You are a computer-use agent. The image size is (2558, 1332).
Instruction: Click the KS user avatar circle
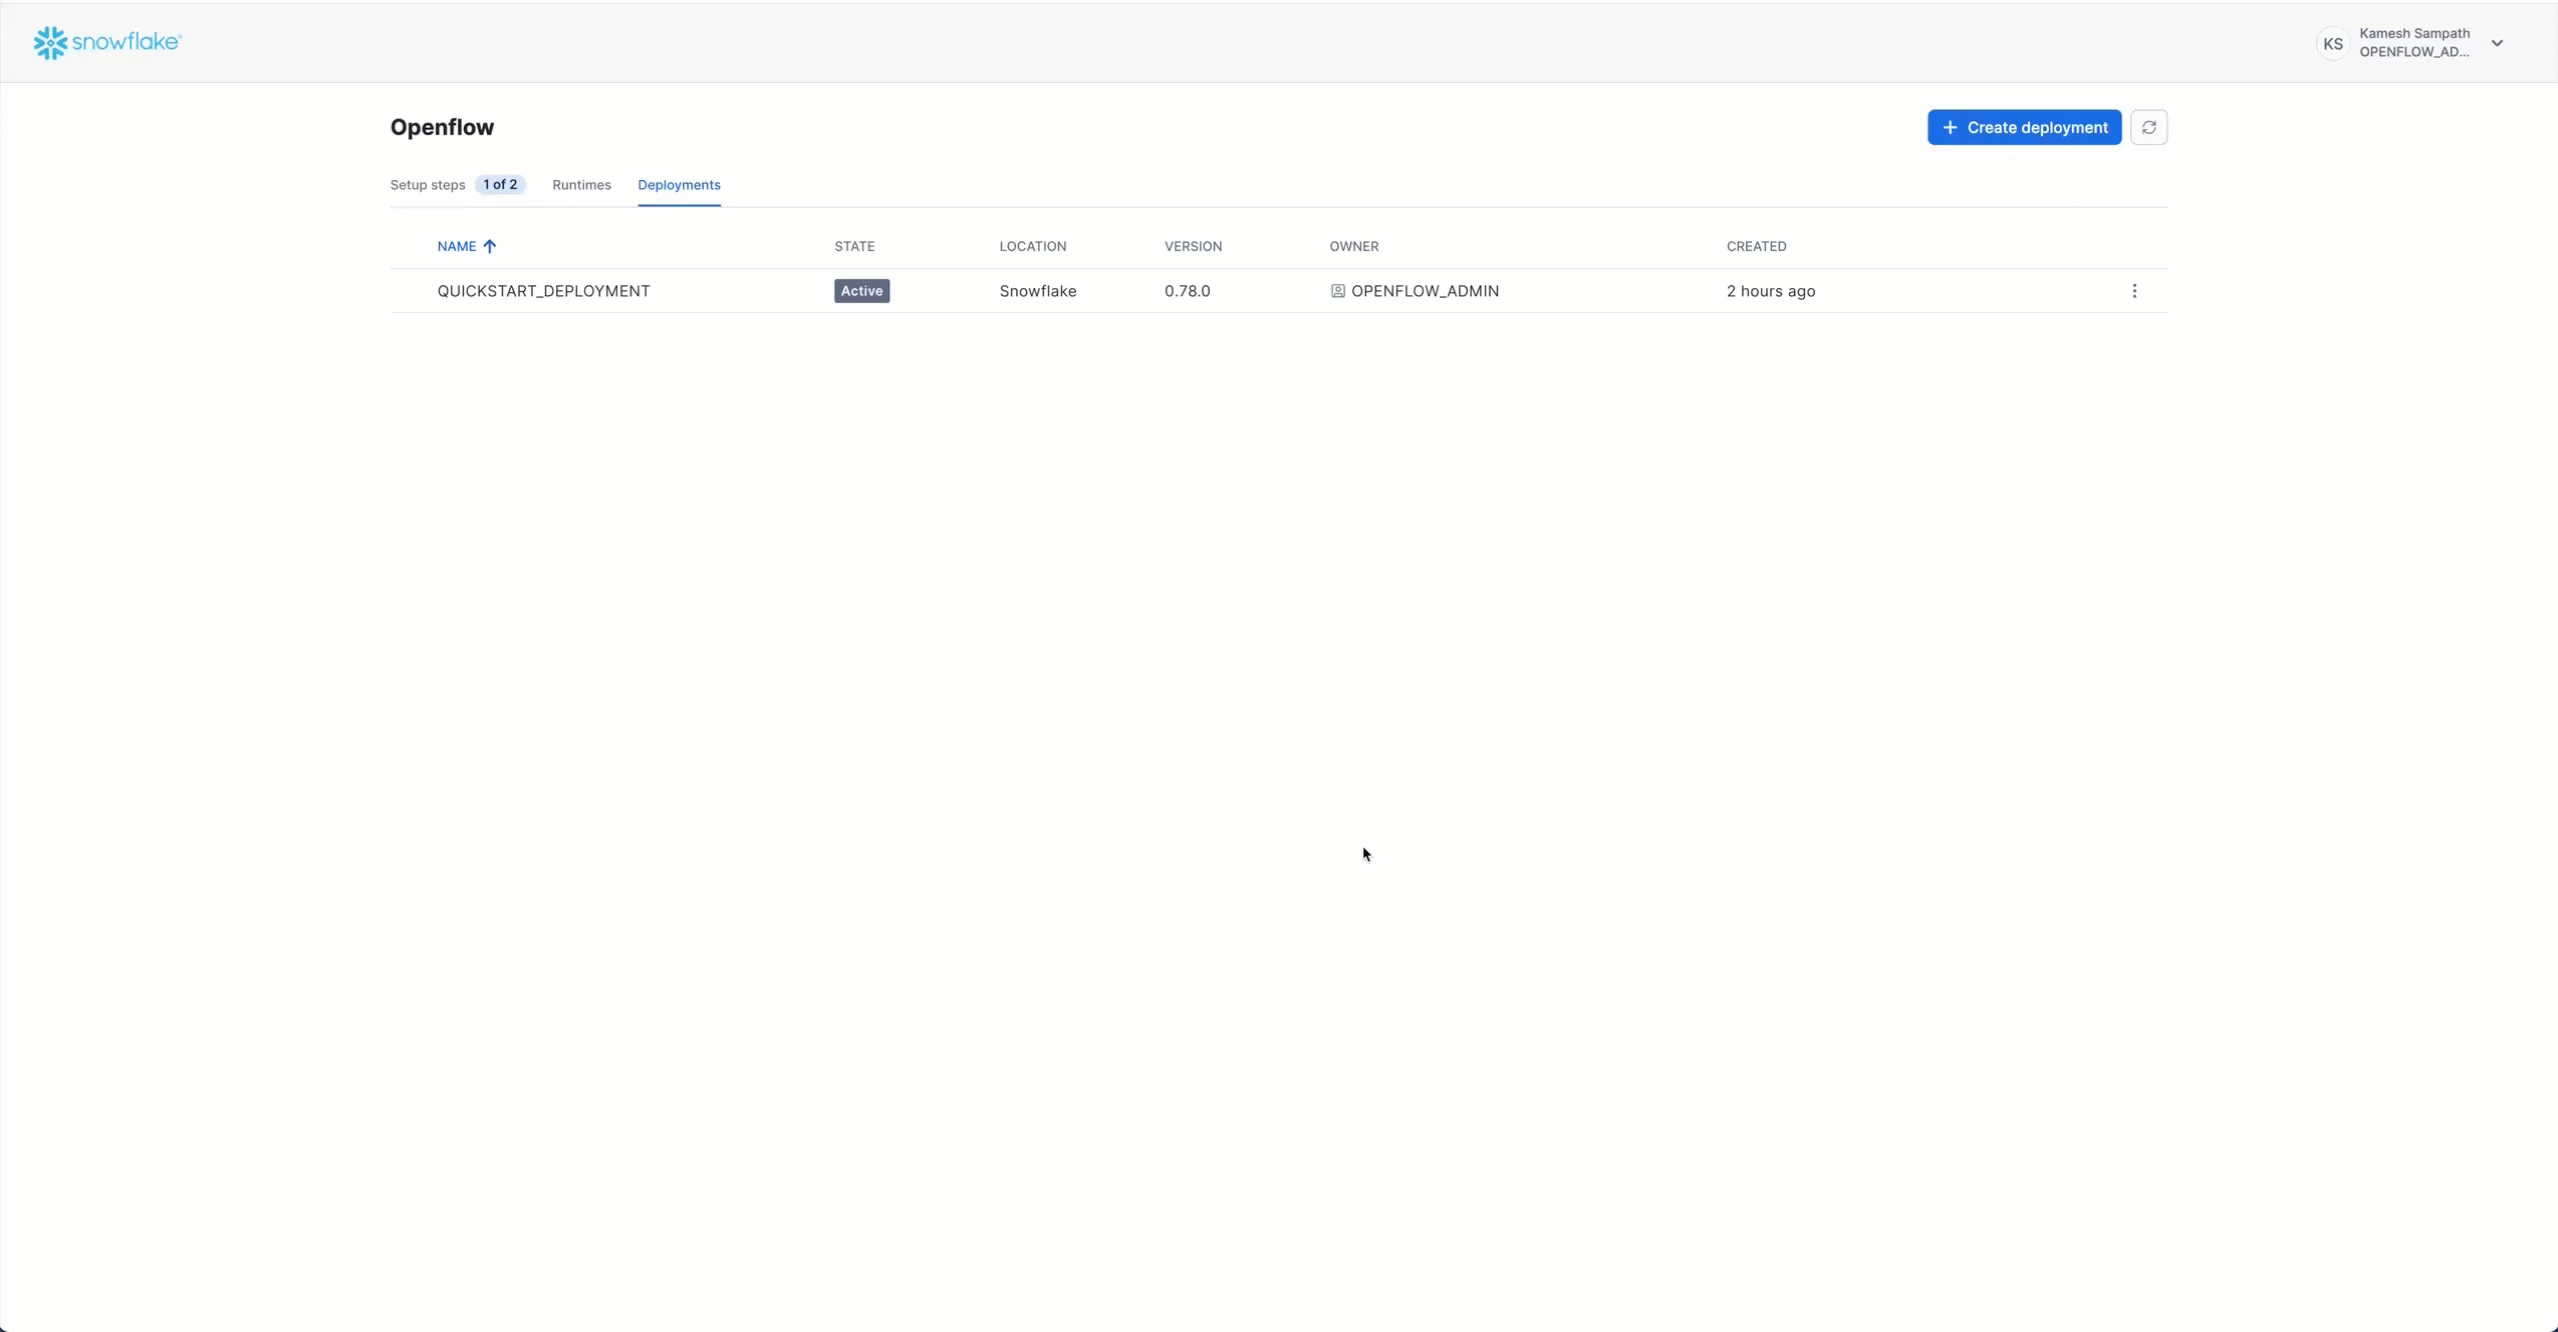2330,42
